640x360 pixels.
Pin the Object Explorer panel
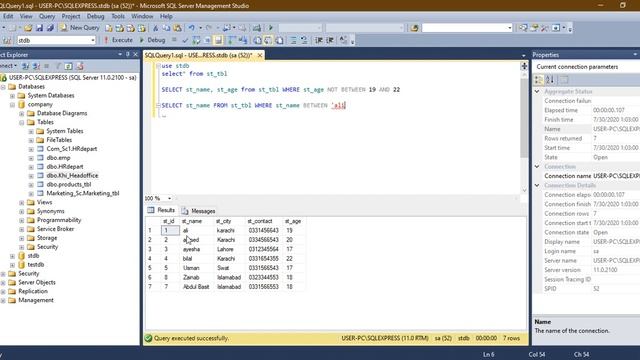(x=128, y=54)
